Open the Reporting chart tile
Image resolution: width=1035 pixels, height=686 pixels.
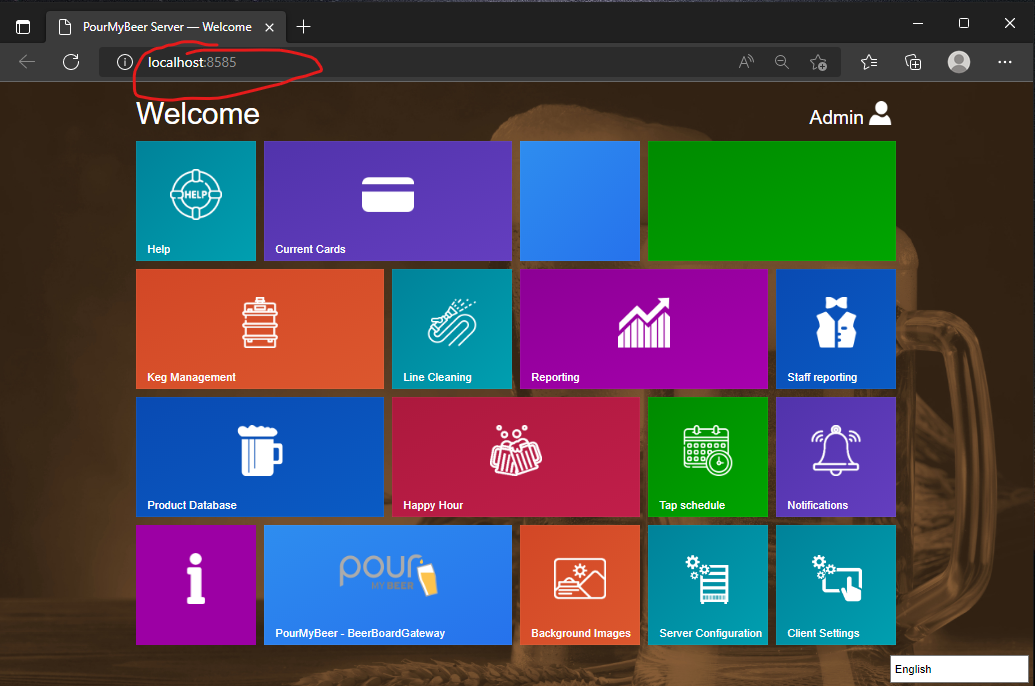pos(644,329)
